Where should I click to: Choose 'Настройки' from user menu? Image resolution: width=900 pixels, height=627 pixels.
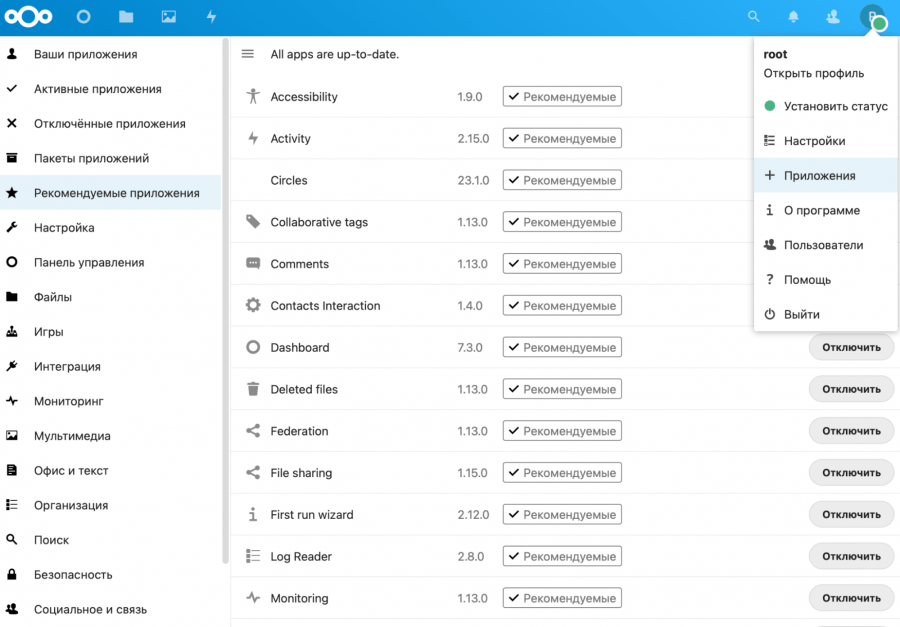tap(814, 141)
